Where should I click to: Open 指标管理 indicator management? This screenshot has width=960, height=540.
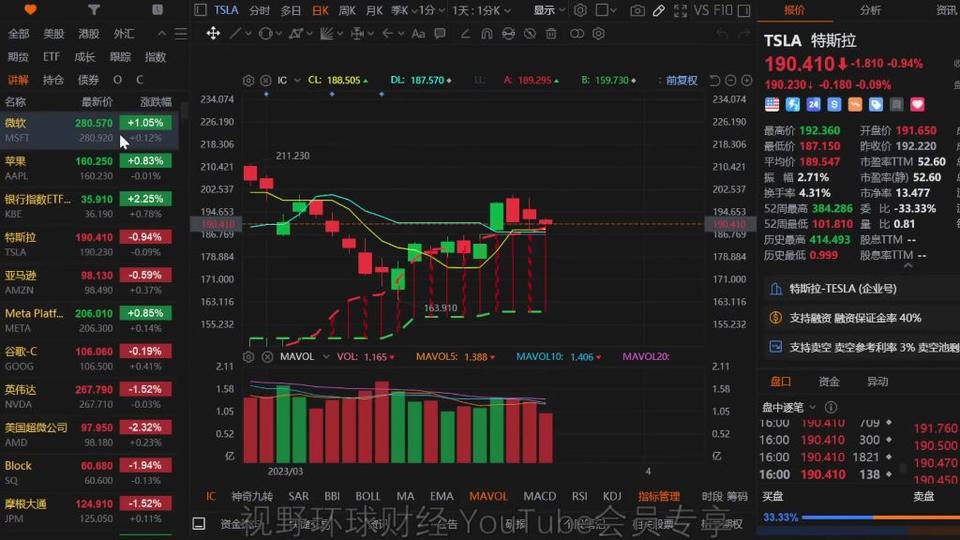[x=659, y=496]
